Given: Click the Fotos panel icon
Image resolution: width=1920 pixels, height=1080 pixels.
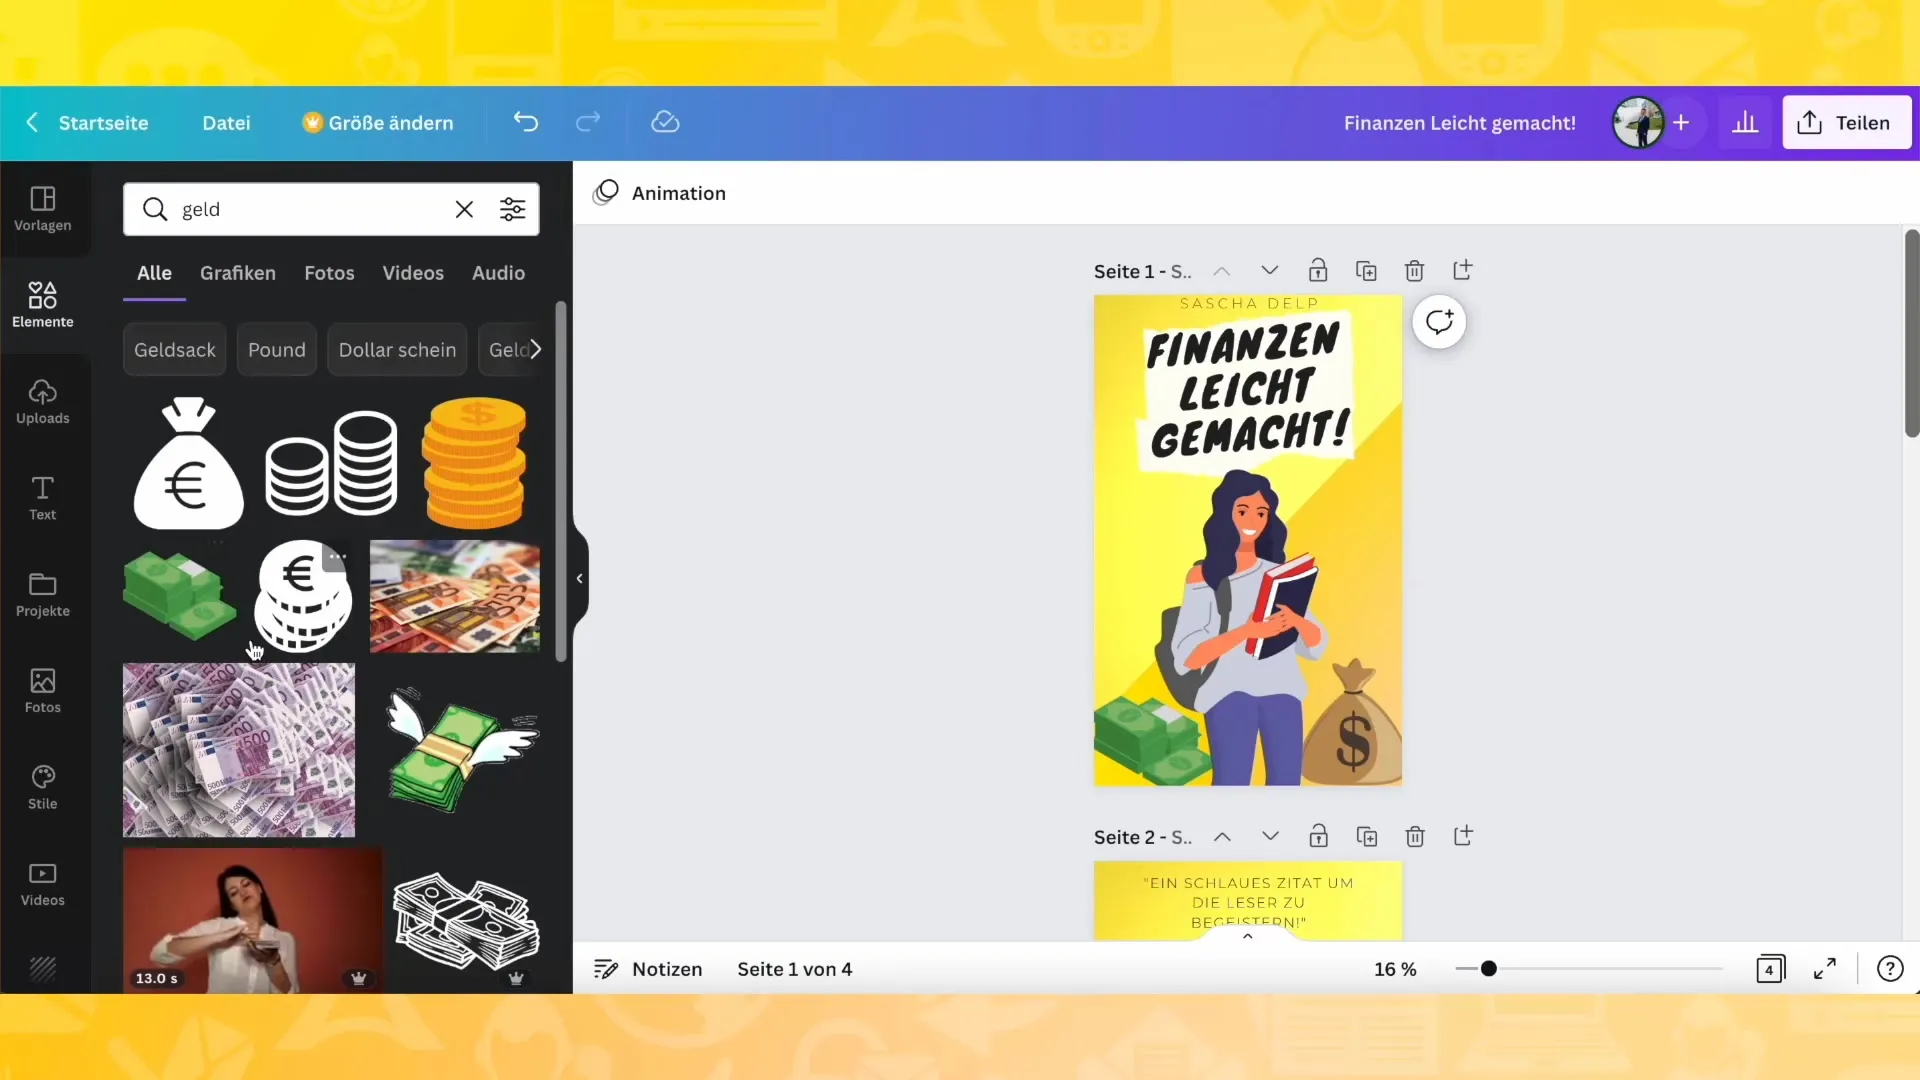Looking at the screenshot, I should click(41, 688).
